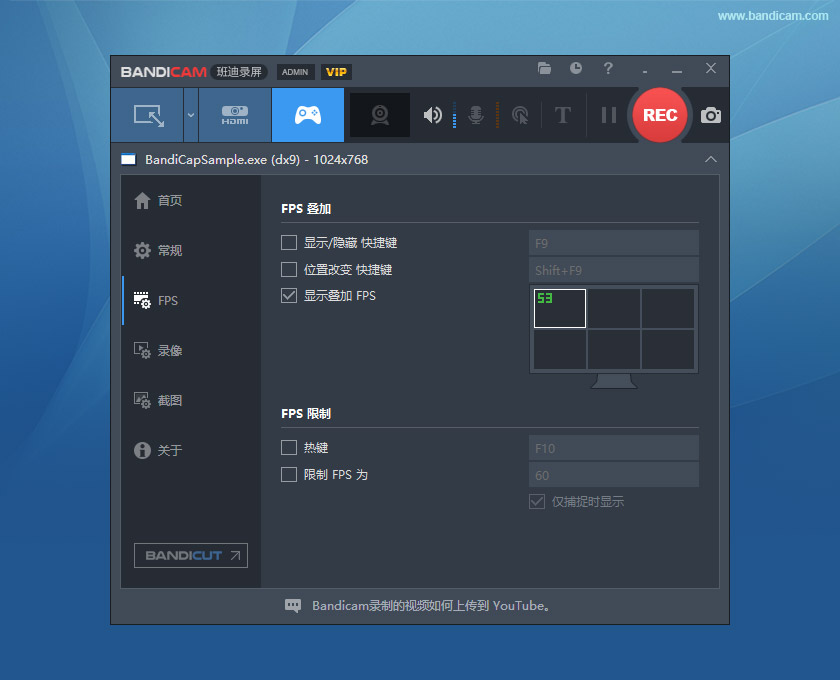Select bottom-right FPS overlay position
Viewport: 840px width, 680px height.
coord(668,349)
